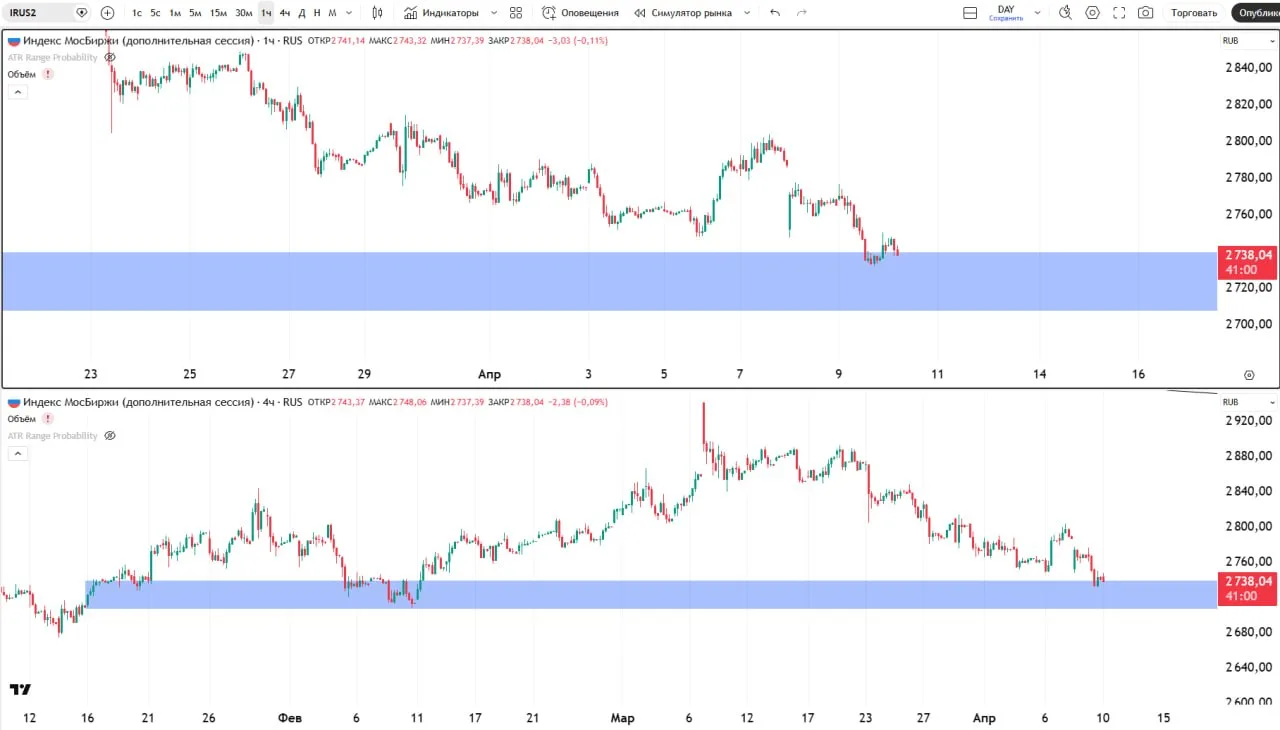Open the symbol status icon next to IRUS2

tap(82, 13)
